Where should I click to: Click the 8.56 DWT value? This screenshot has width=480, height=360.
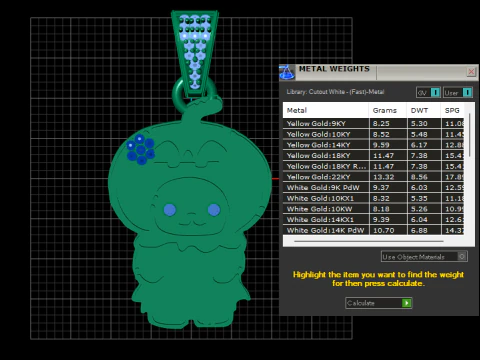419,177
